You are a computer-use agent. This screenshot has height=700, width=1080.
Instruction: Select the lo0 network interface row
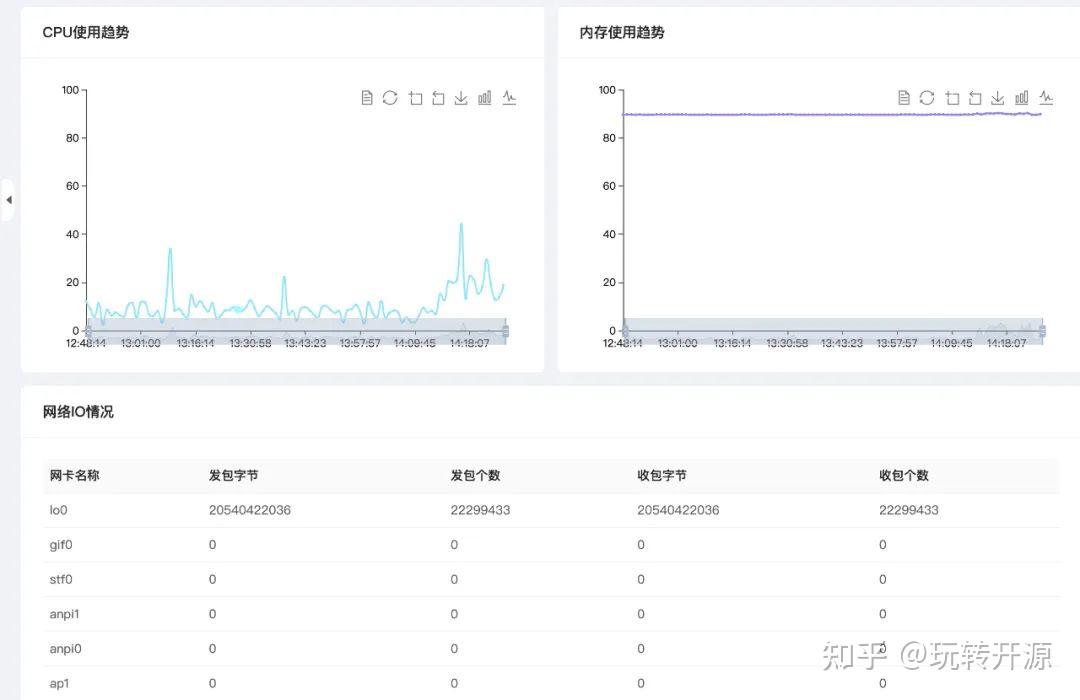pos(59,510)
